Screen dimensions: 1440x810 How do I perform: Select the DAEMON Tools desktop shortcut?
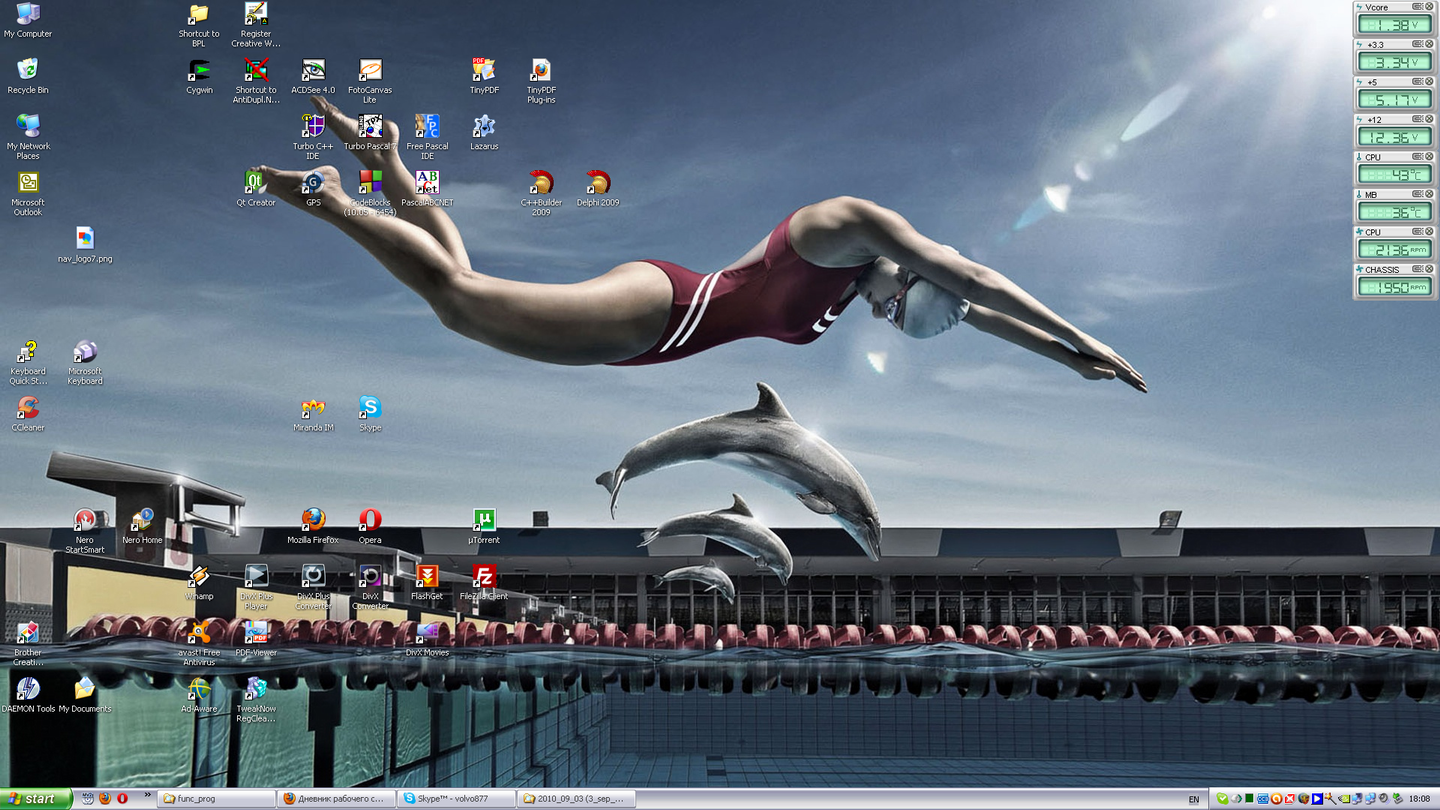28,690
